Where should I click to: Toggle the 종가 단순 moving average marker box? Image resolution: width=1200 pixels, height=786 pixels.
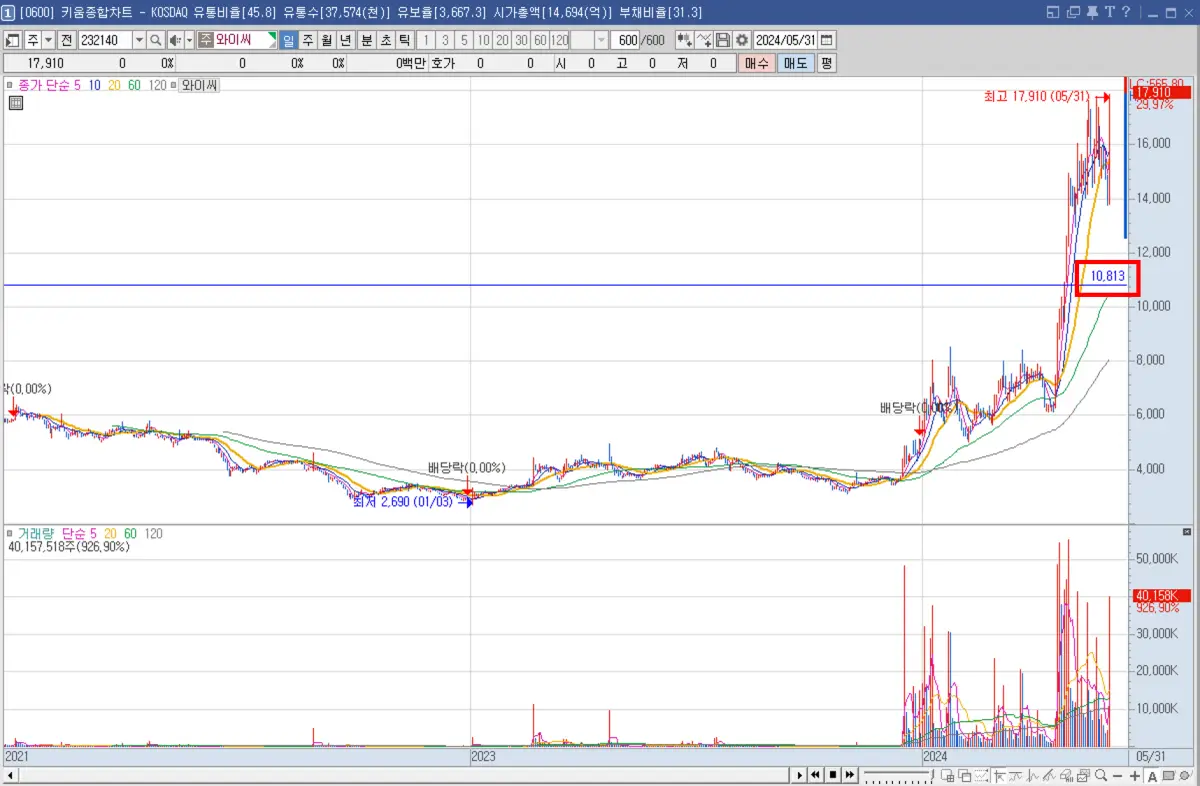click(10, 86)
